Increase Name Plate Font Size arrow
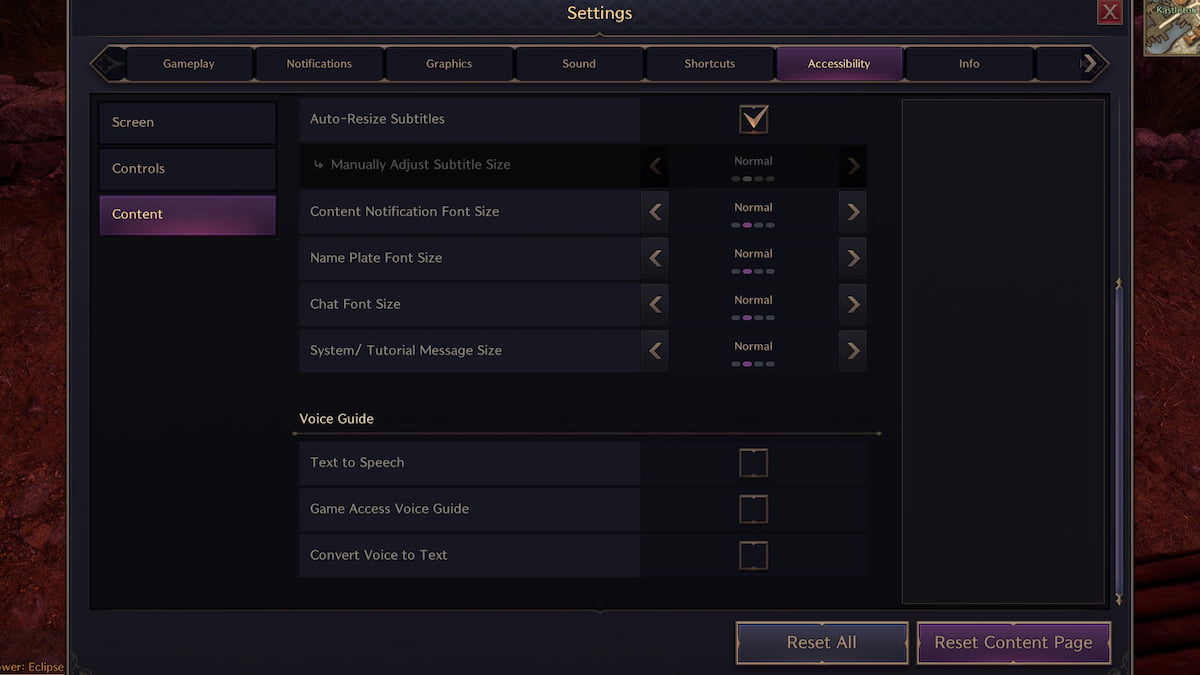Image resolution: width=1200 pixels, height=675 pixels. tap(853, 258)
